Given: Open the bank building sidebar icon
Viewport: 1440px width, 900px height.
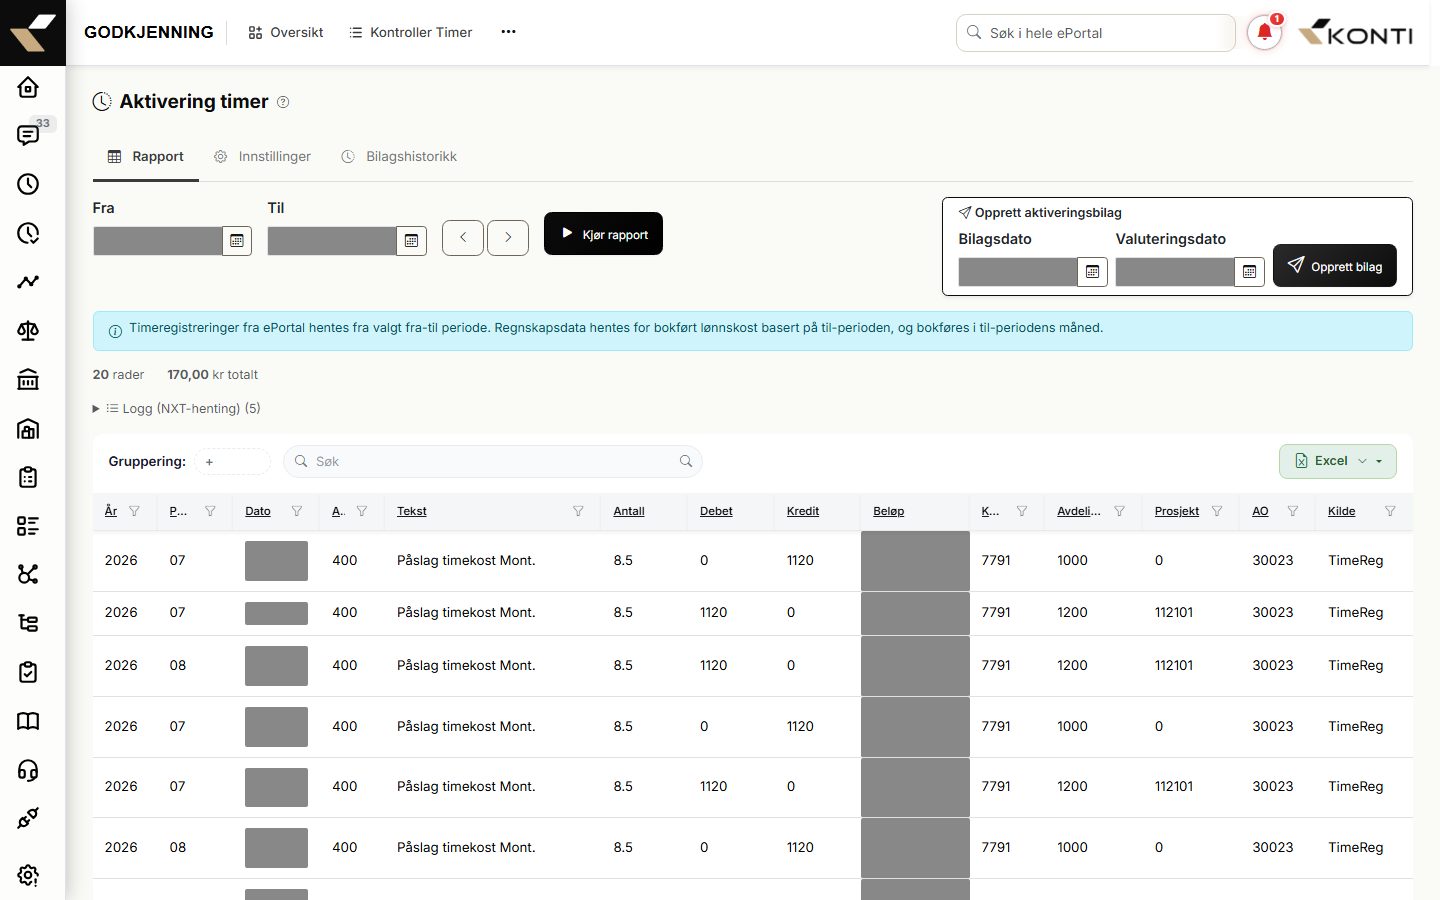Looking at the screenshot, I should [x=28, y=379].
